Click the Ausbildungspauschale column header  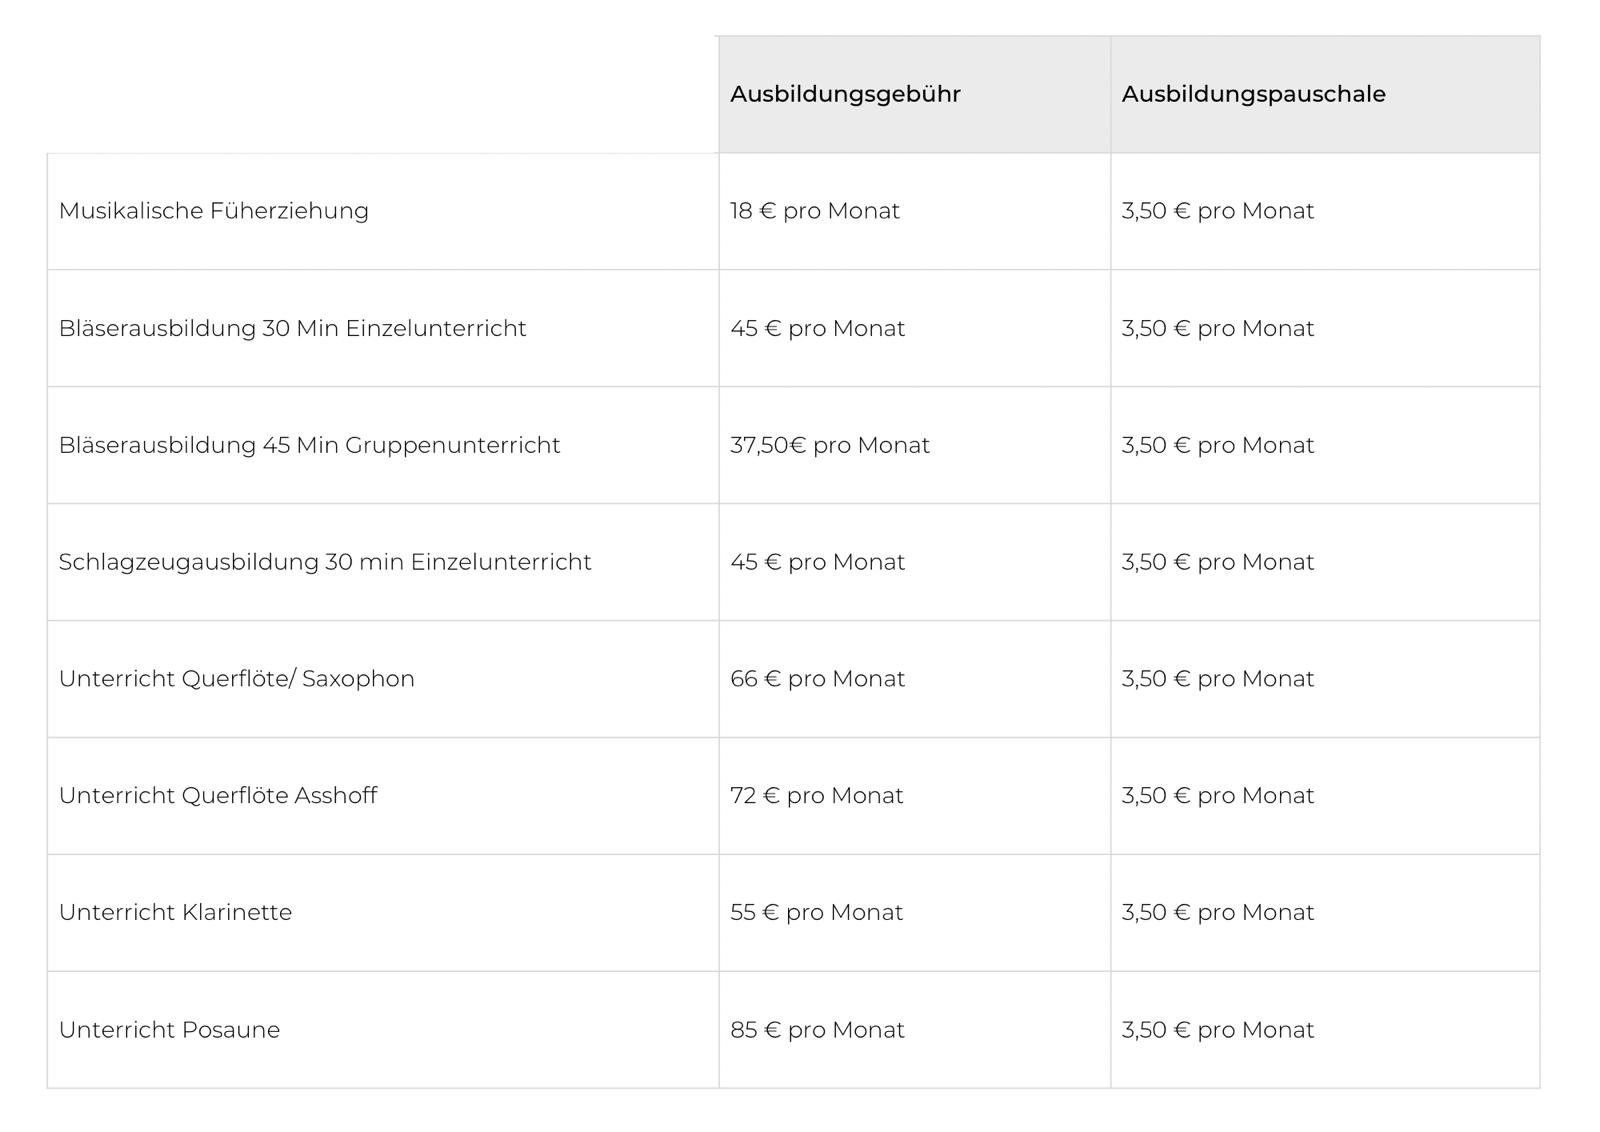tap(1325, 94)
